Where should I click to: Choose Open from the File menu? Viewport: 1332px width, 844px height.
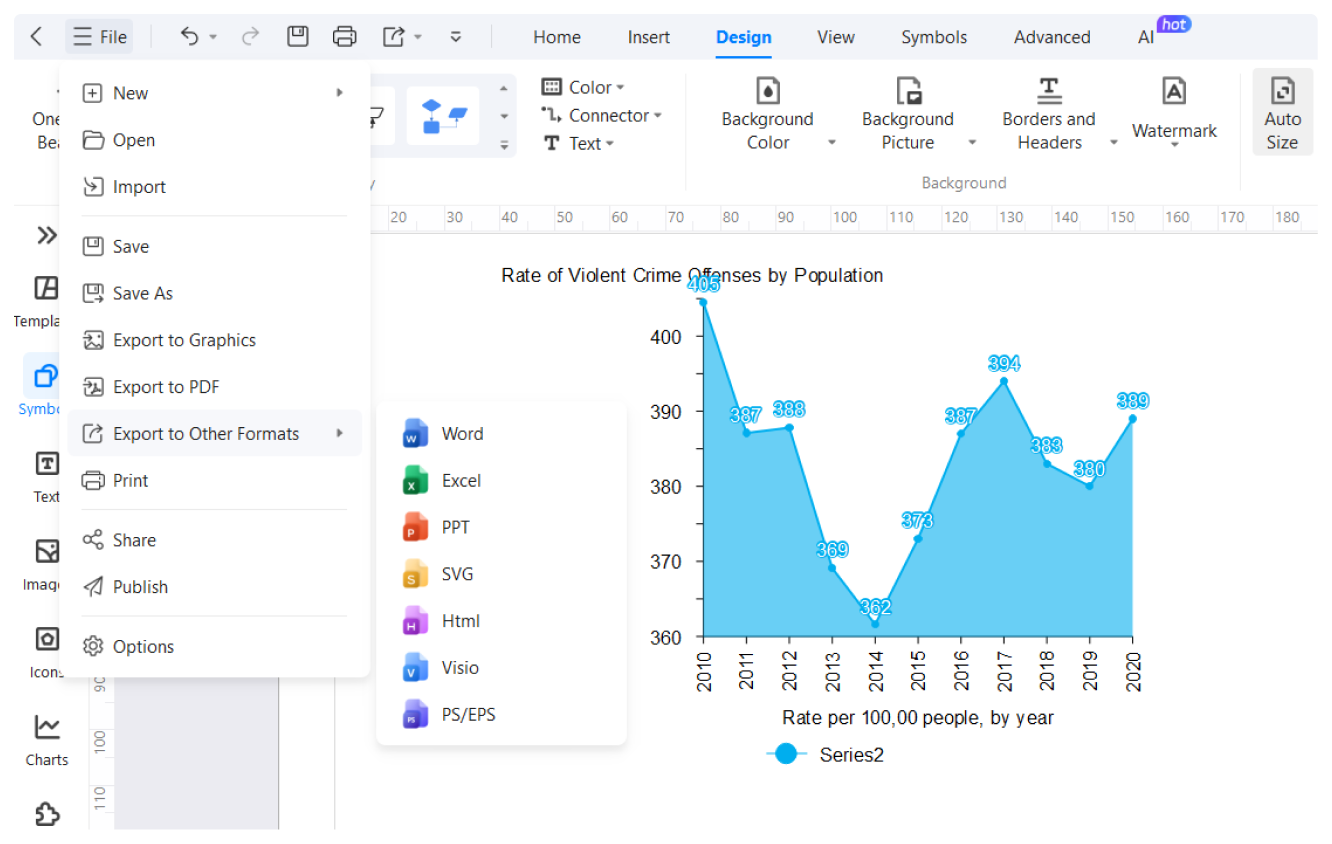click(215, 140)
